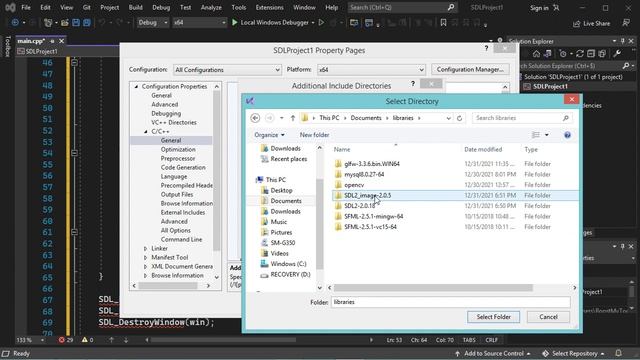Screen dimensions: 640x360
Task: Click the up-one-level arrow in Select Directory
Action: pos(293,118)
